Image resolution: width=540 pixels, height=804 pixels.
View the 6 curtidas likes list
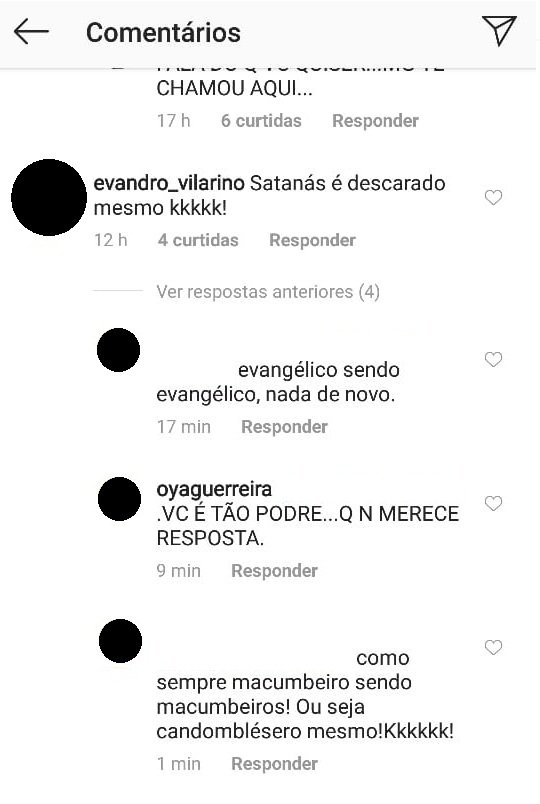261,120
